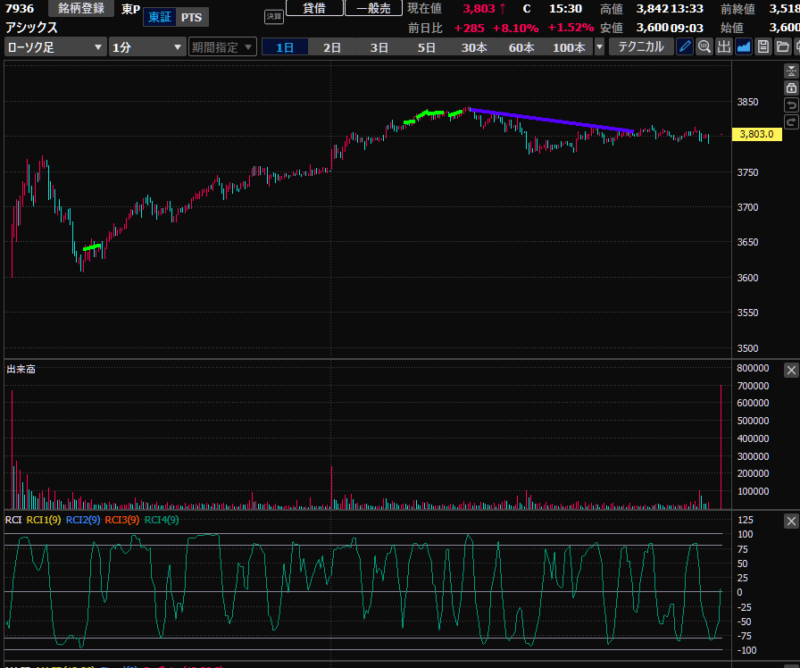Toggle the price scale lock icon
This screenshot has height=668, width=800.
[791, 88]
